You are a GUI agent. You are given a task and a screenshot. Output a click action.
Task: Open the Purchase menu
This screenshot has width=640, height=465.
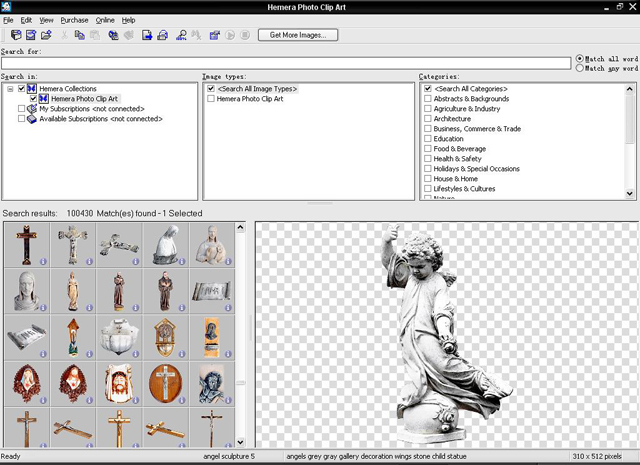[x=74, y=20]
